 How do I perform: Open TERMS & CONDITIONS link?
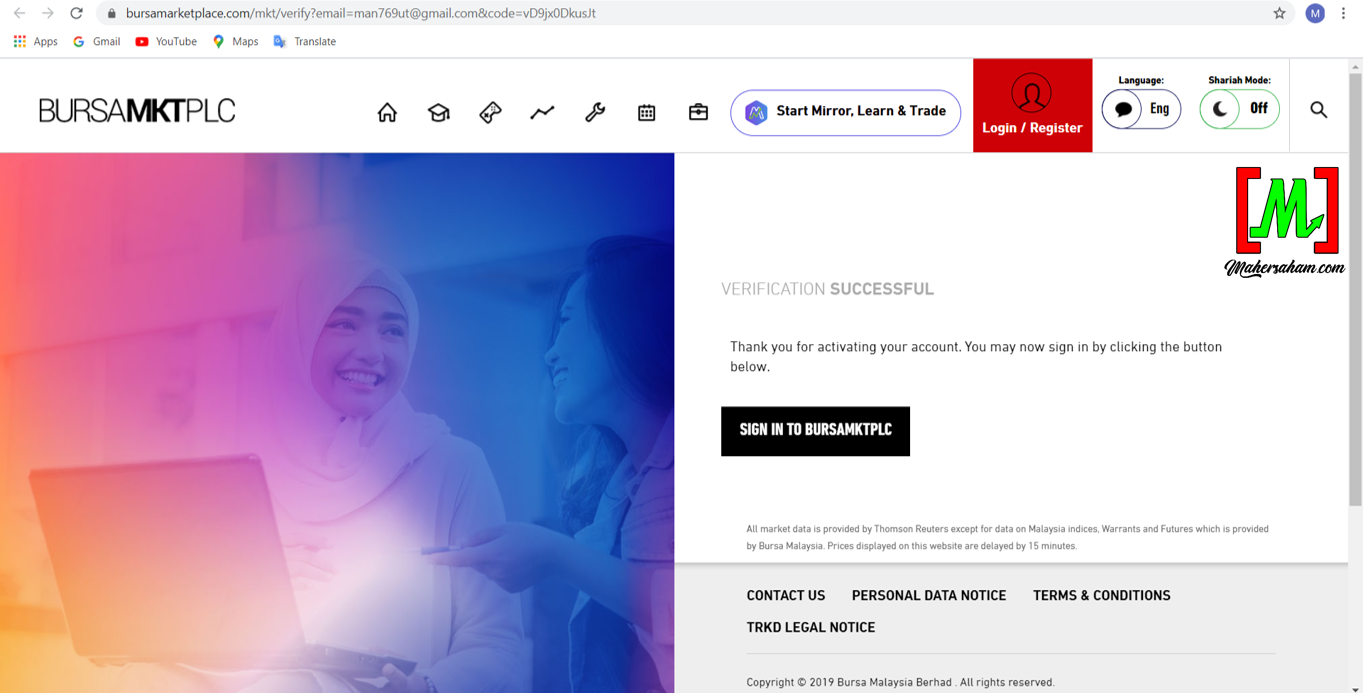click(1101, 595)
